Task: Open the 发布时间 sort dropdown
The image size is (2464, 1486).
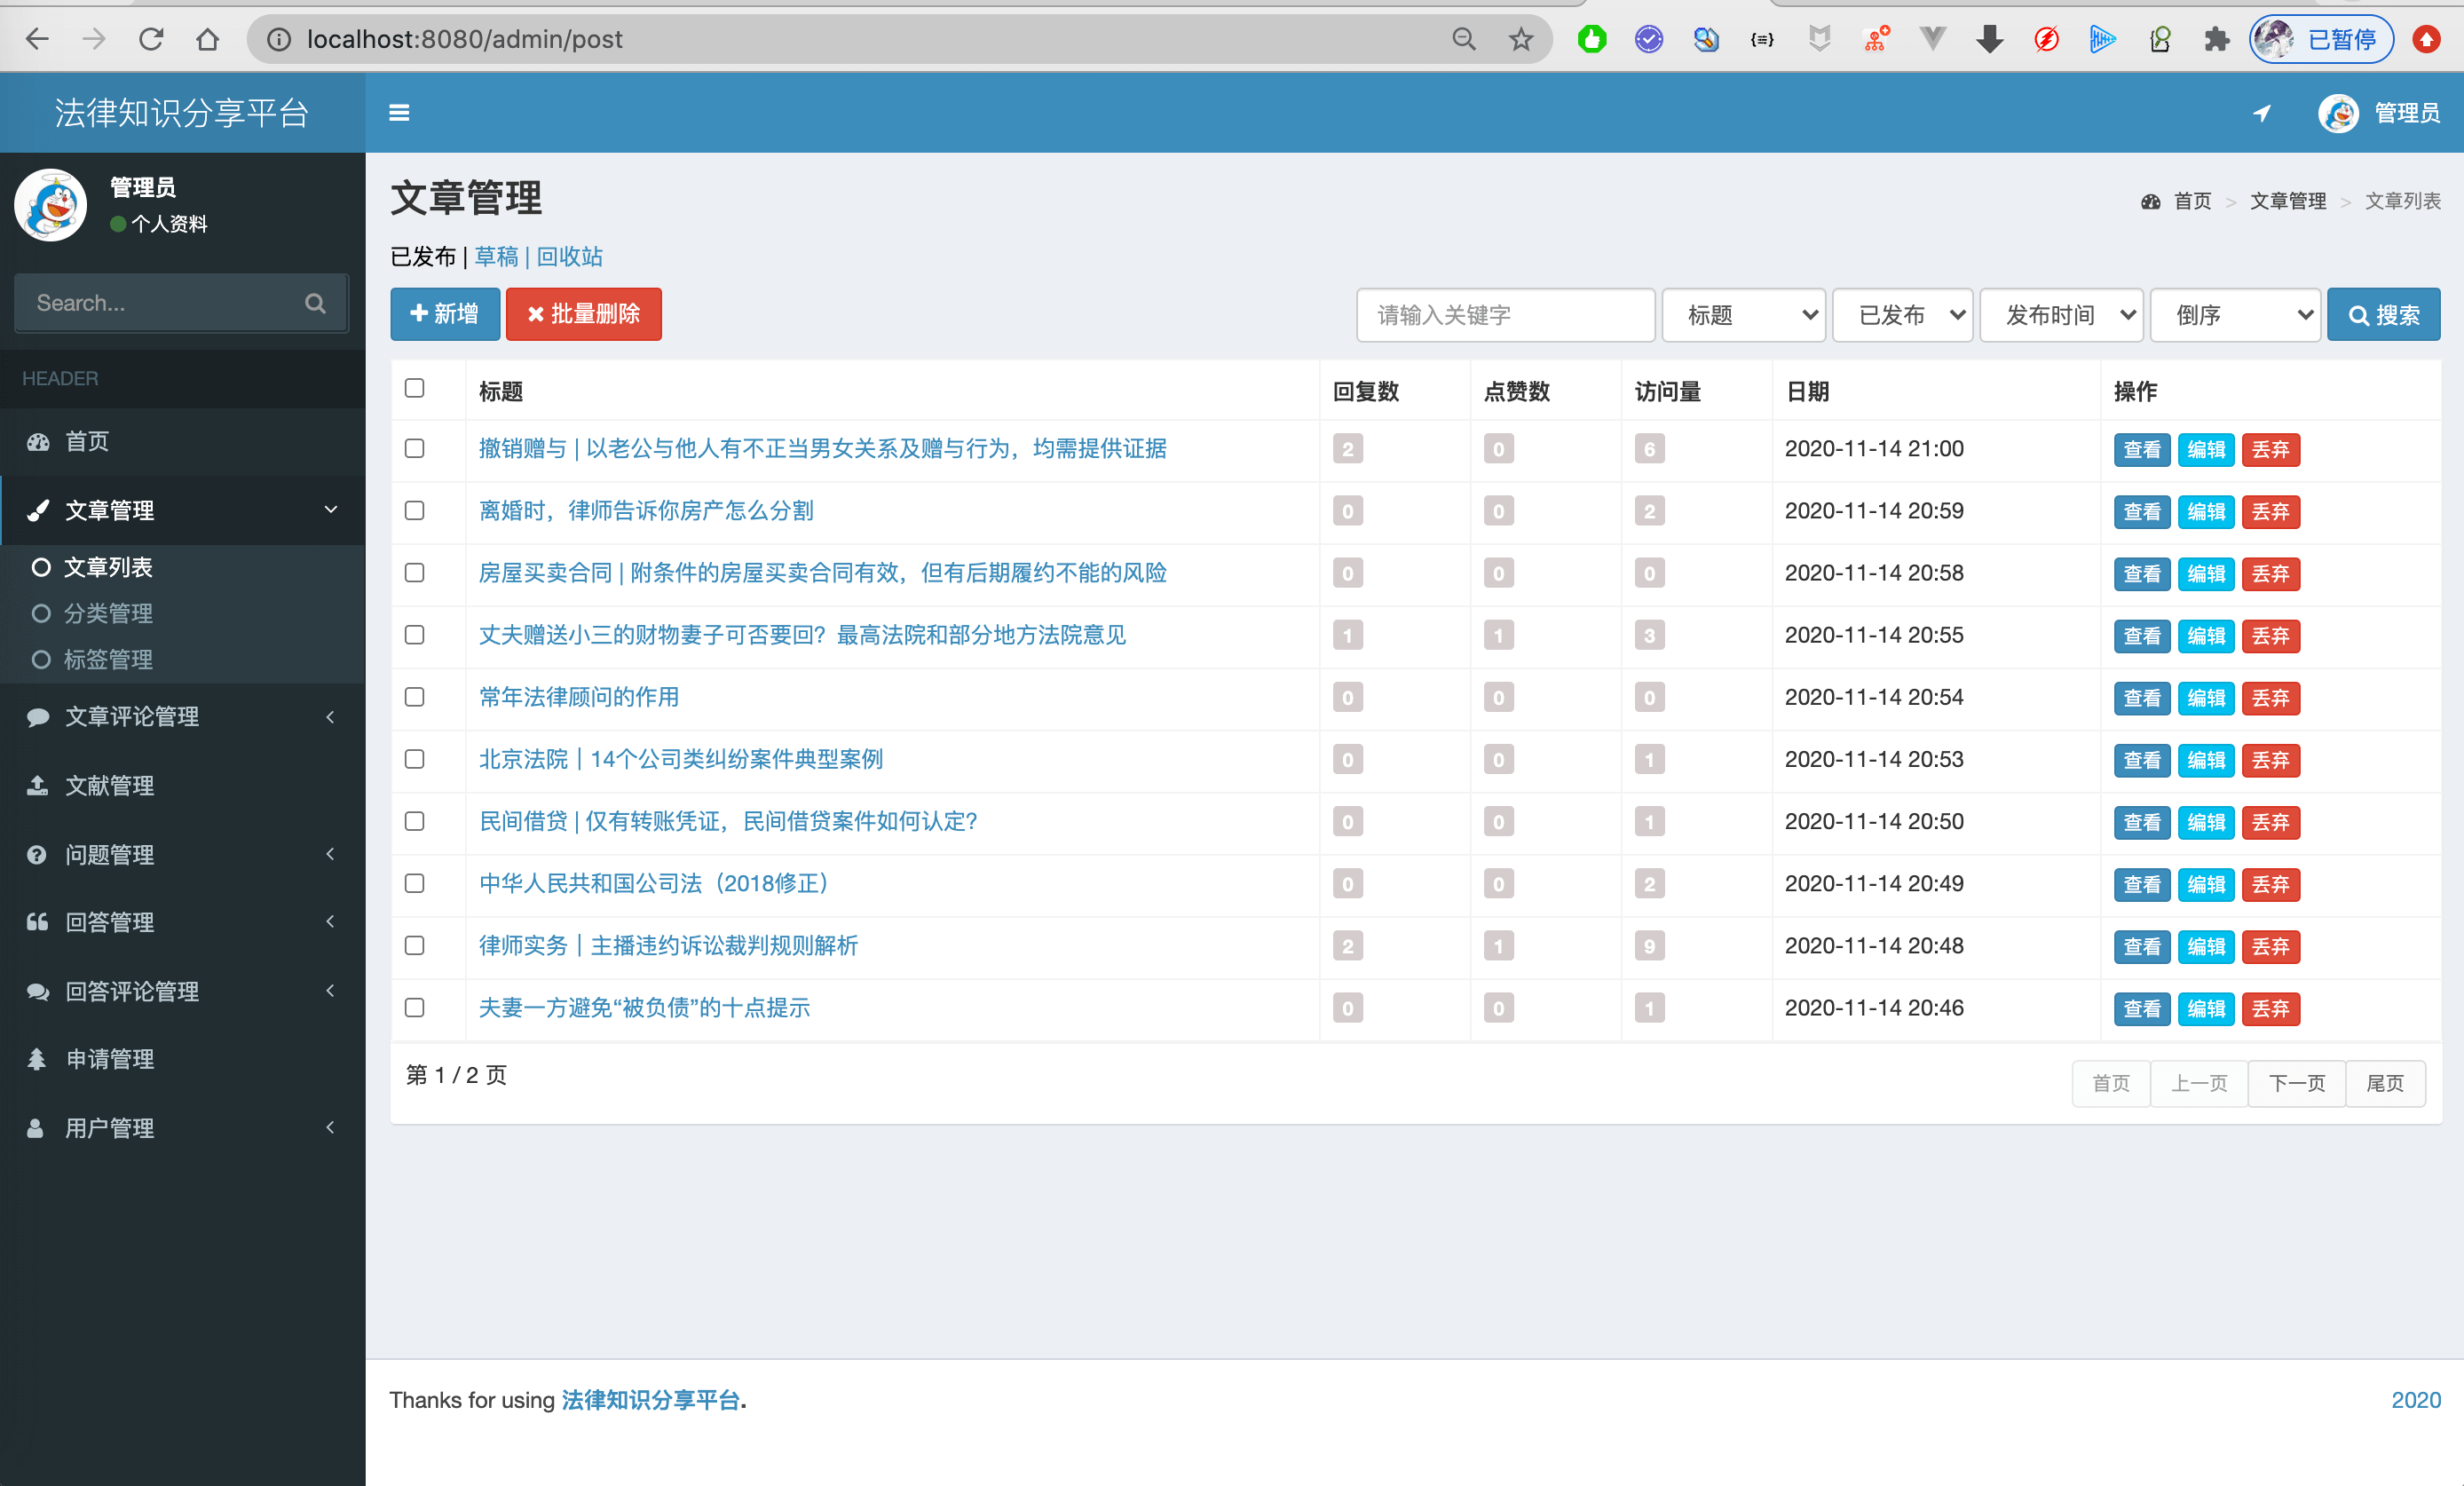Action: [x=2060, y=315]
